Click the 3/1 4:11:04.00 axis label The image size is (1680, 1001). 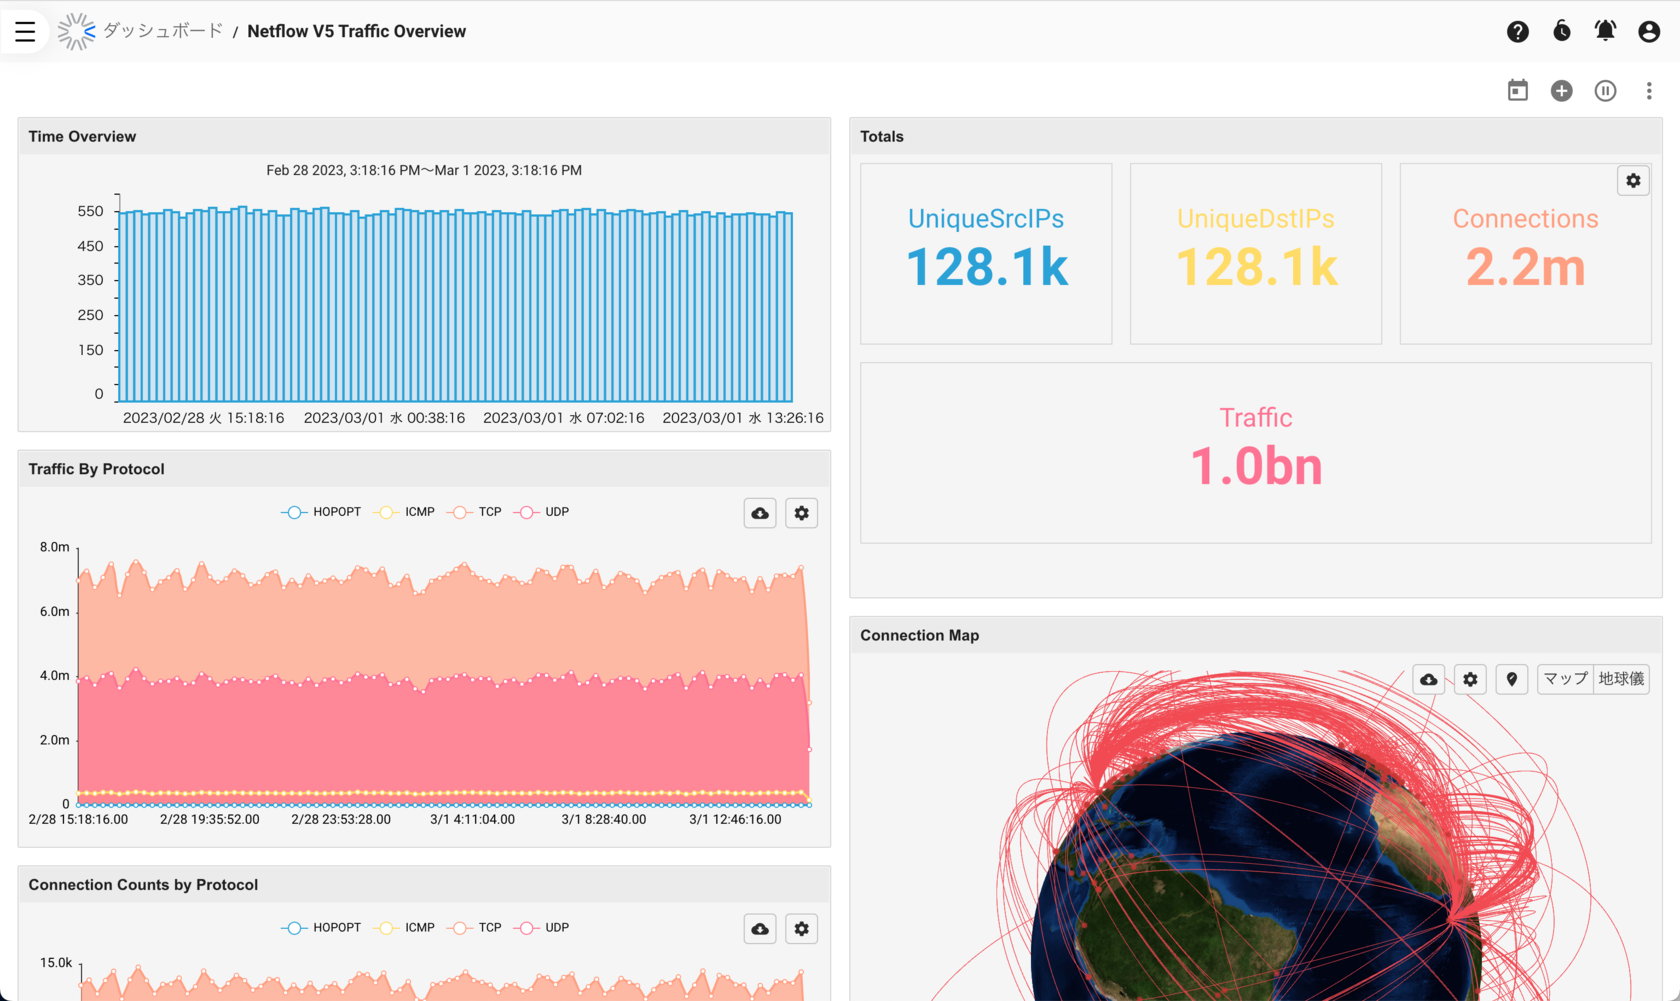pyautogui.click(x=472, y=819)
